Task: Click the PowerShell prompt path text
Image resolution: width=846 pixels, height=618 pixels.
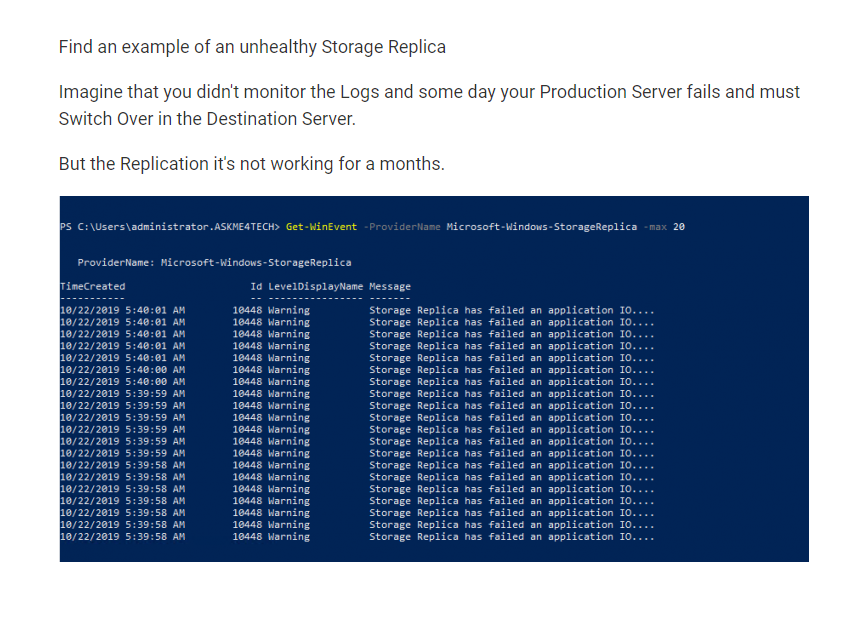Action: click(170, 226)
